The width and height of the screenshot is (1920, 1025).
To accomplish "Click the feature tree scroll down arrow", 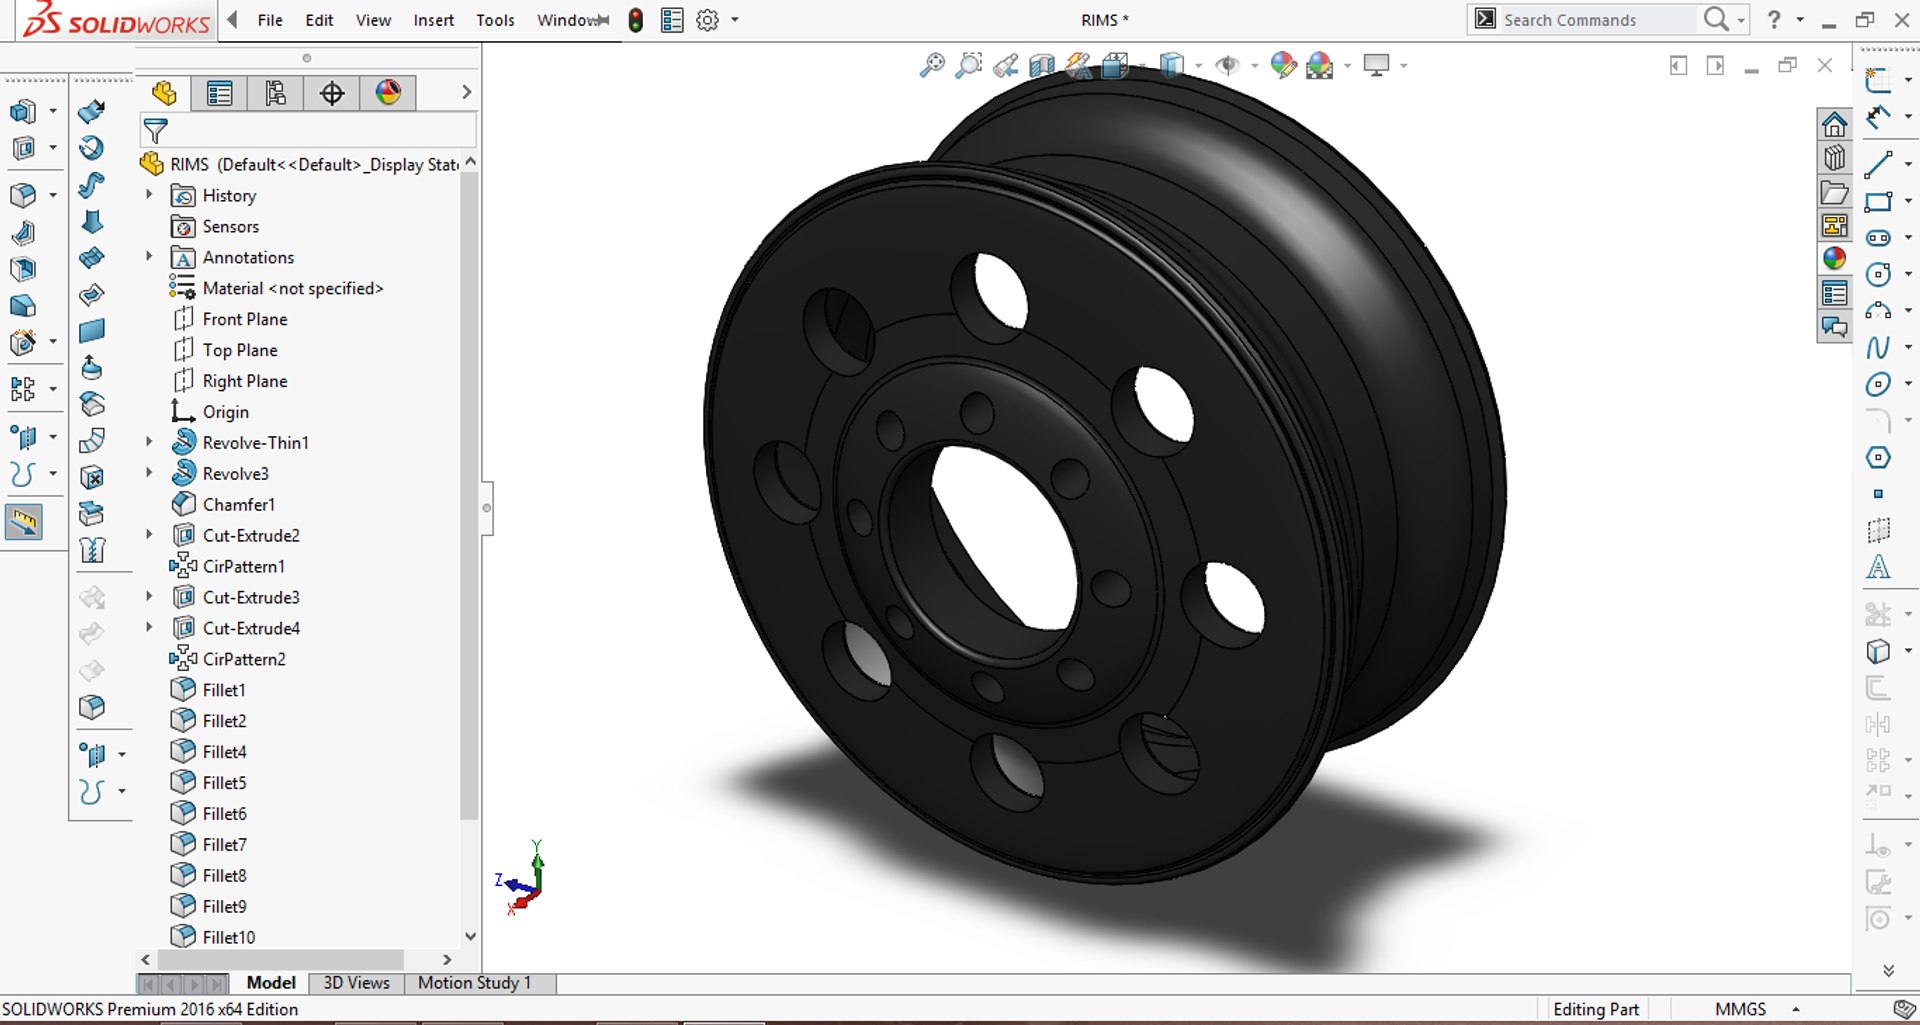I will [470, 937].
